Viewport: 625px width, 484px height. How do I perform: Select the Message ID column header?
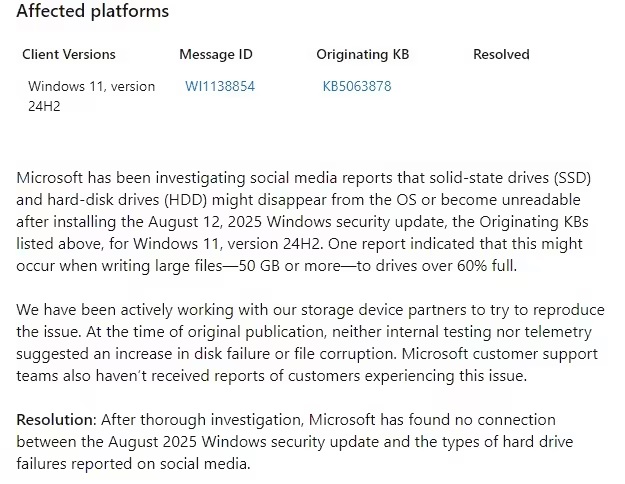(x=215, y=54)
